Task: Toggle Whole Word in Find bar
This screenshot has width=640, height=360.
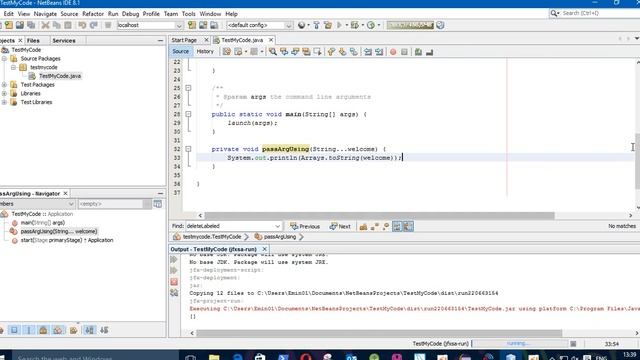Action: [375, 226]
